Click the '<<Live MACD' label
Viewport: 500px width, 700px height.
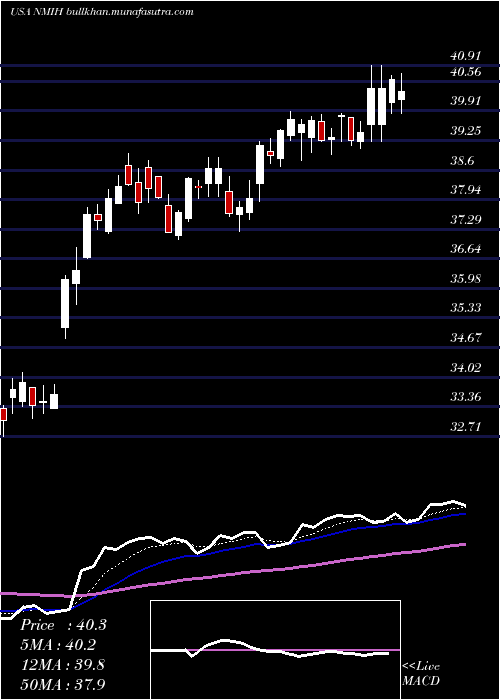coord(421,674)
